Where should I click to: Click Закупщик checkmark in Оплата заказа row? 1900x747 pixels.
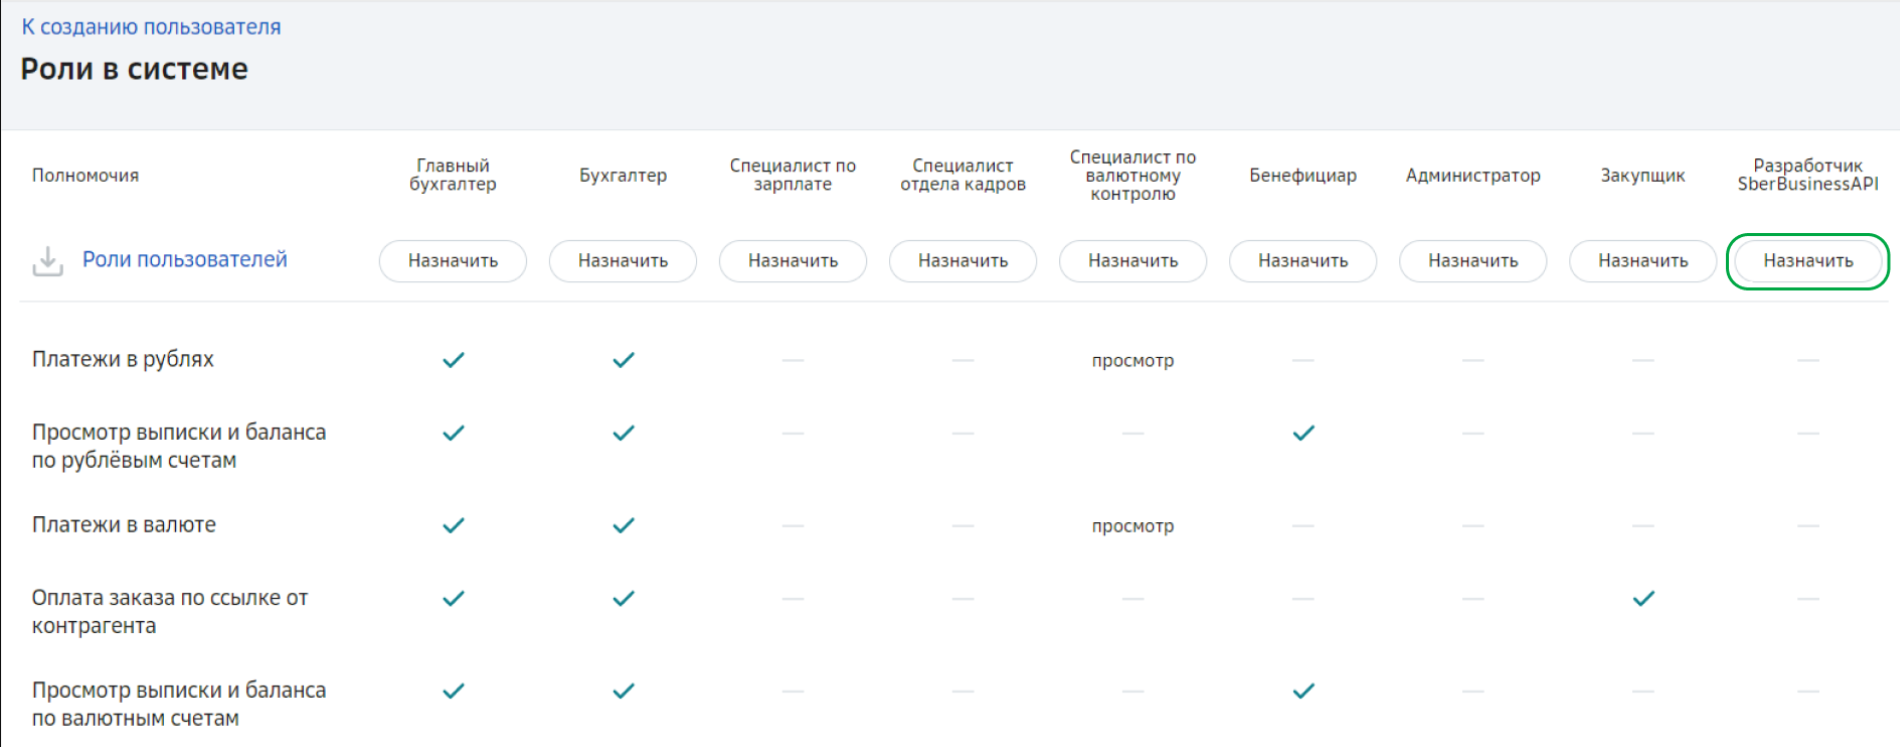1643,599
